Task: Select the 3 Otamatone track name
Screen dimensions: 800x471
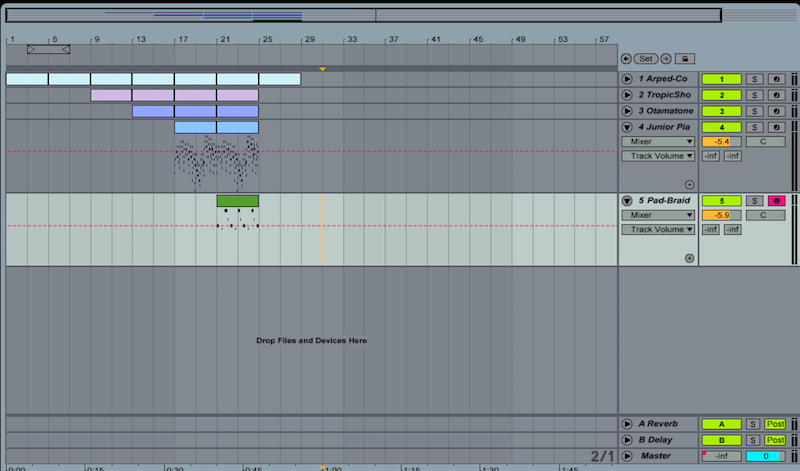Action: click(x=666, y=111)
